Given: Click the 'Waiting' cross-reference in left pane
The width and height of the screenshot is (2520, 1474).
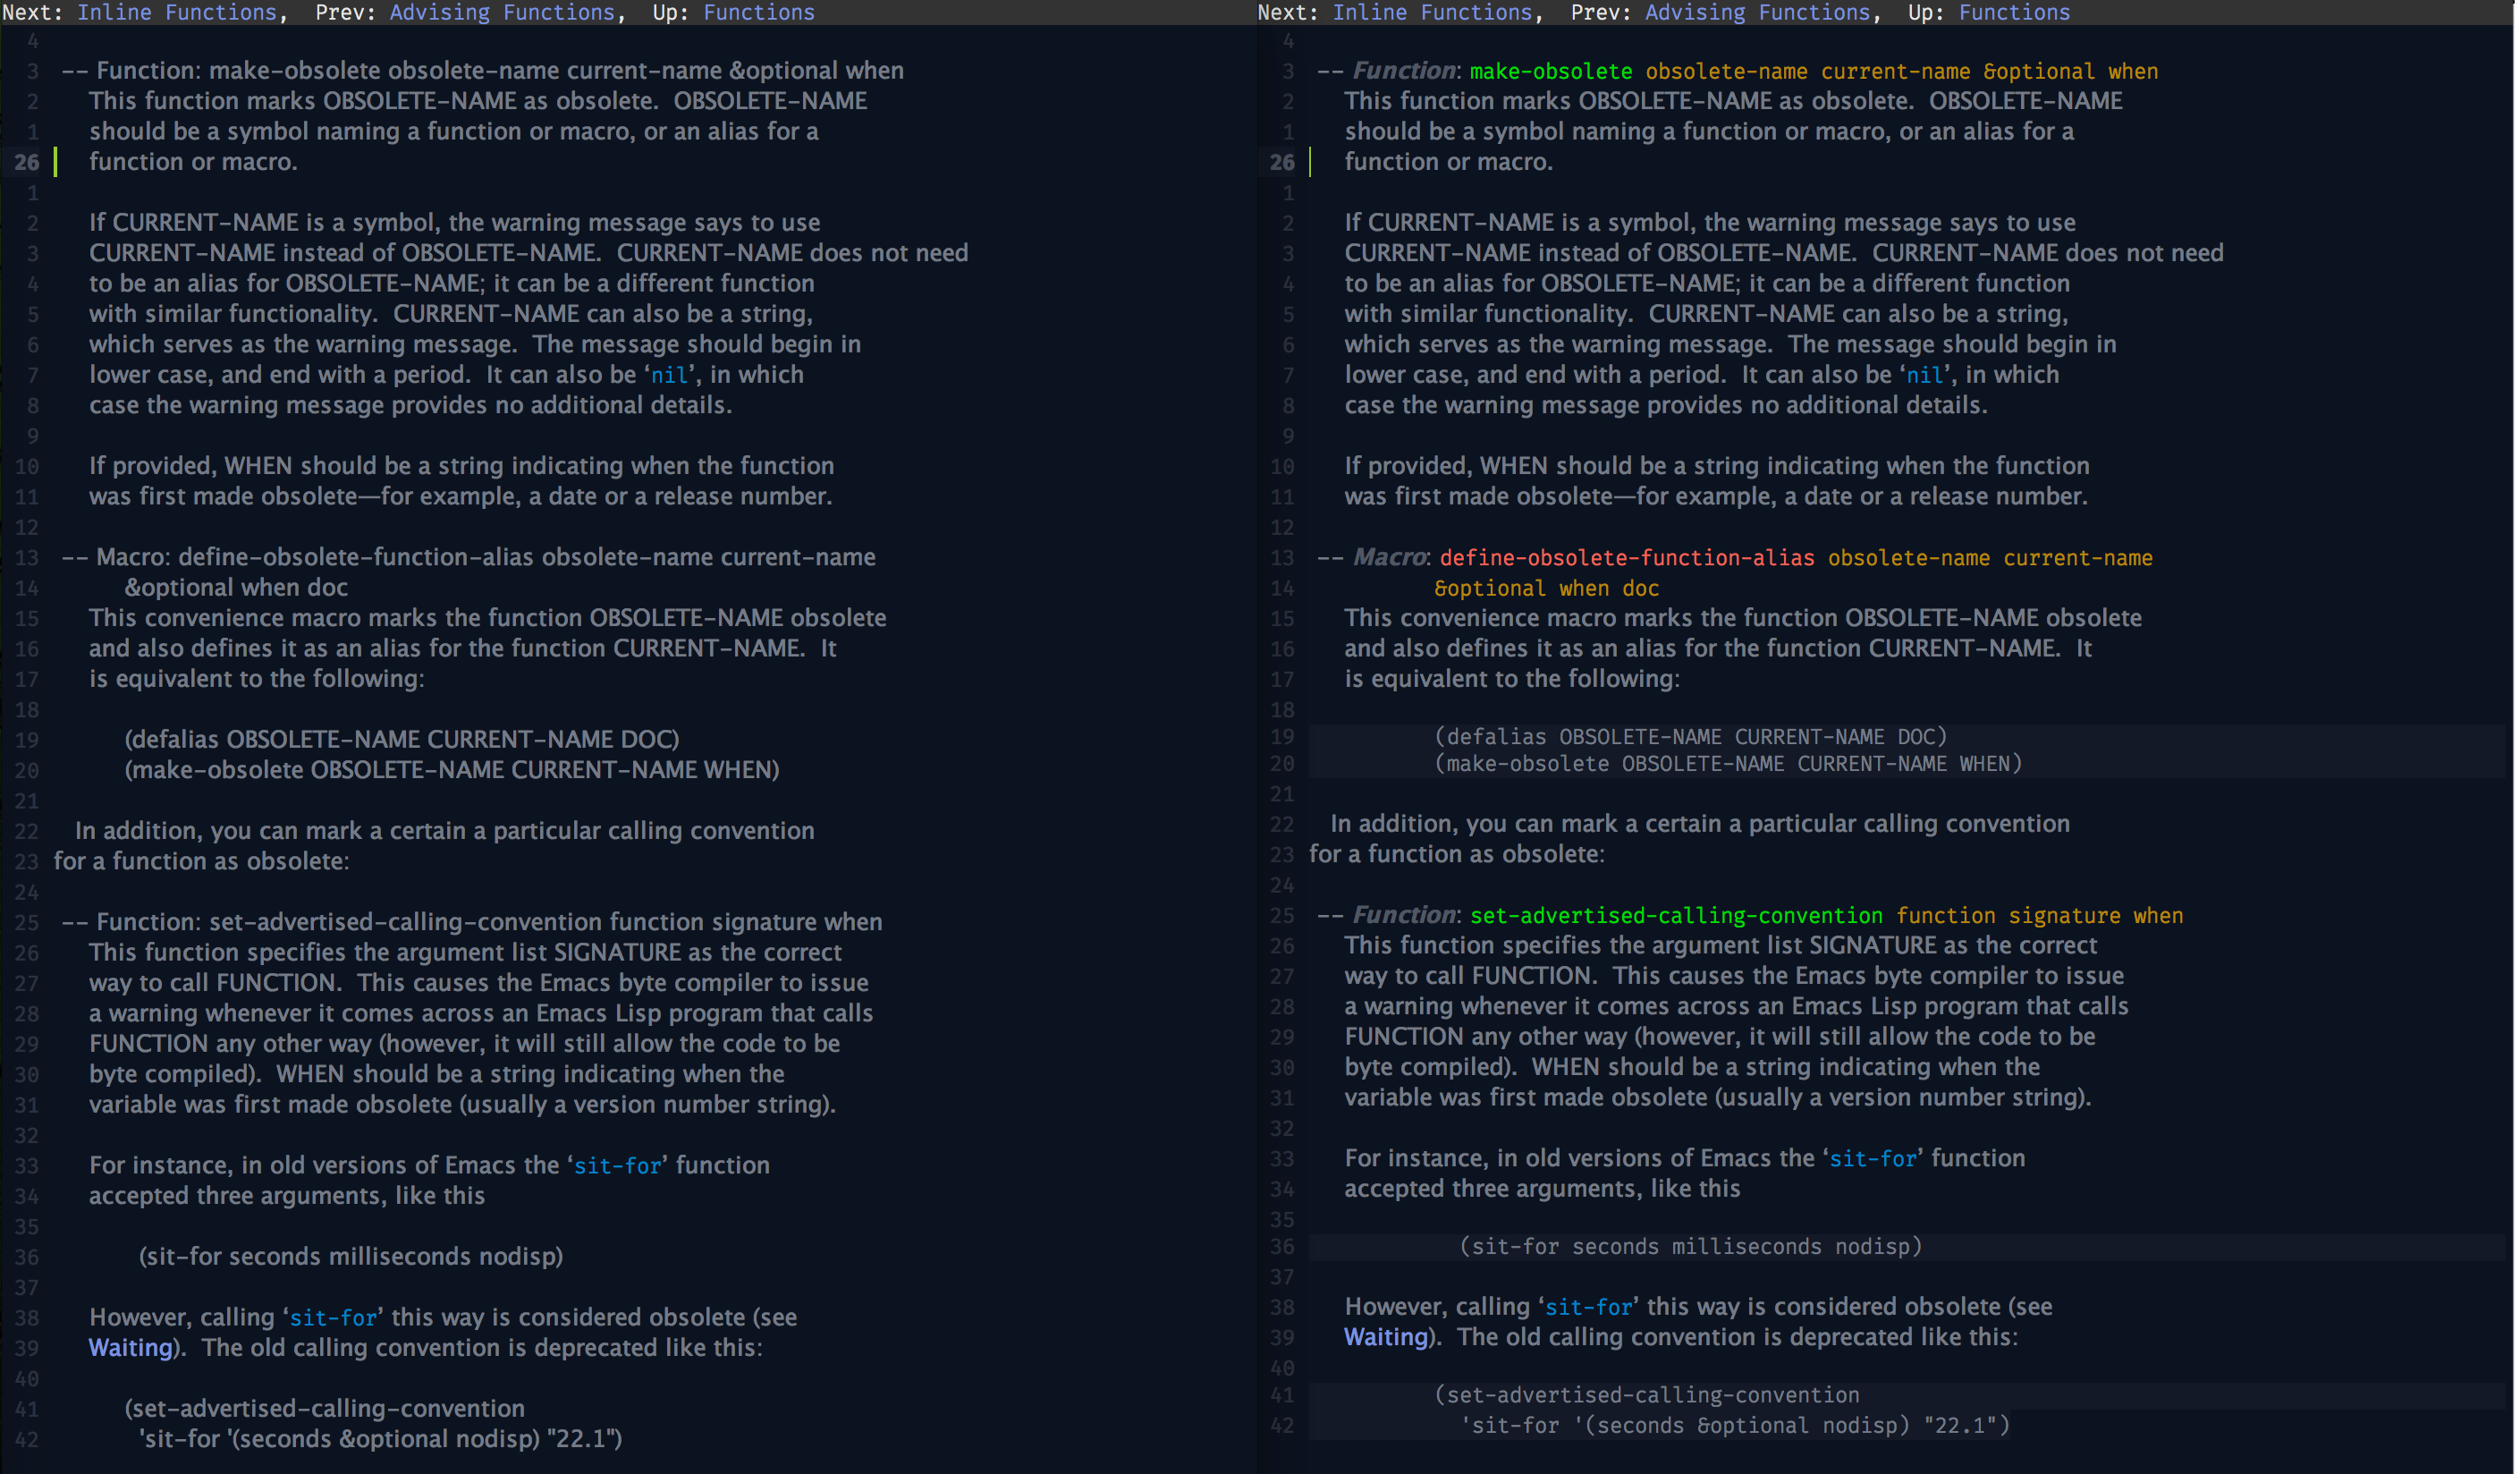Looking at the screenshot, I should [x=130, y=1348].
